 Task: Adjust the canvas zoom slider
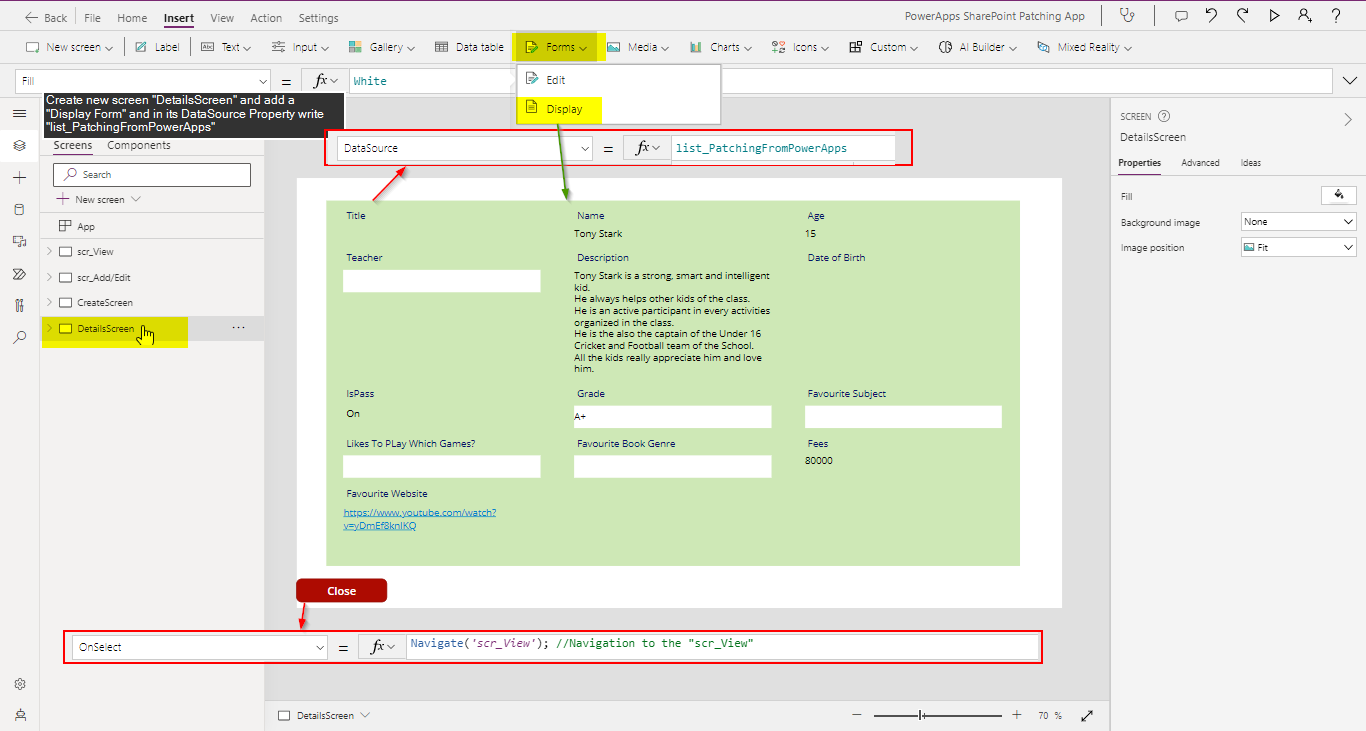point(937,715)
